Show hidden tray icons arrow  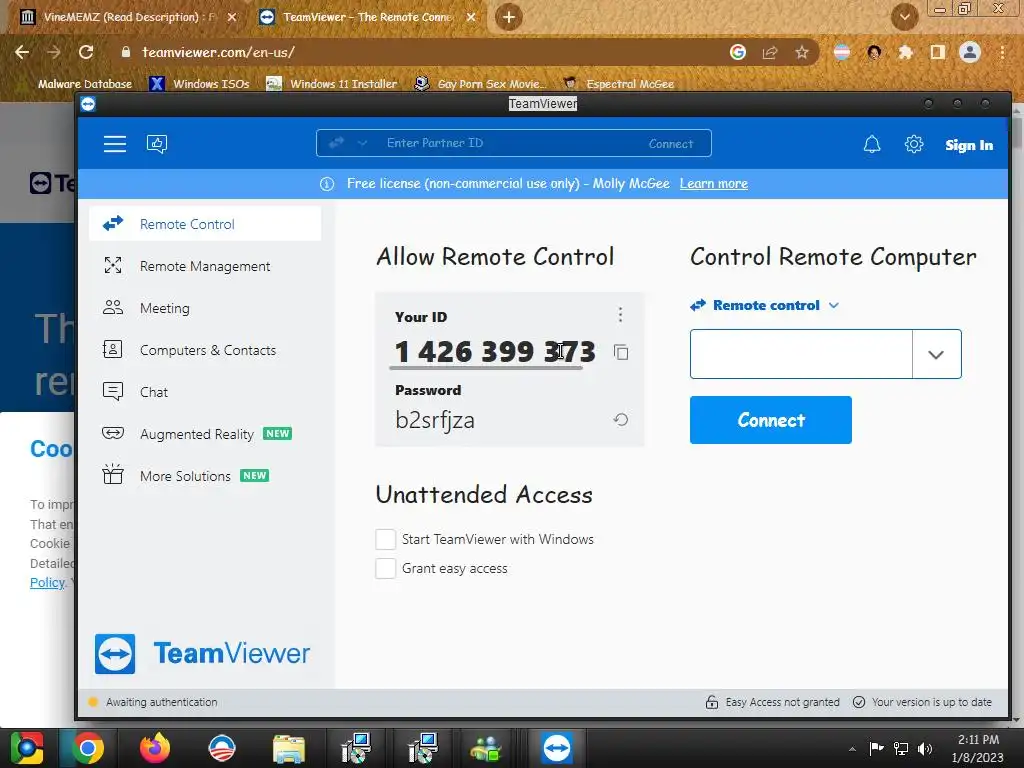coord(852,749)
